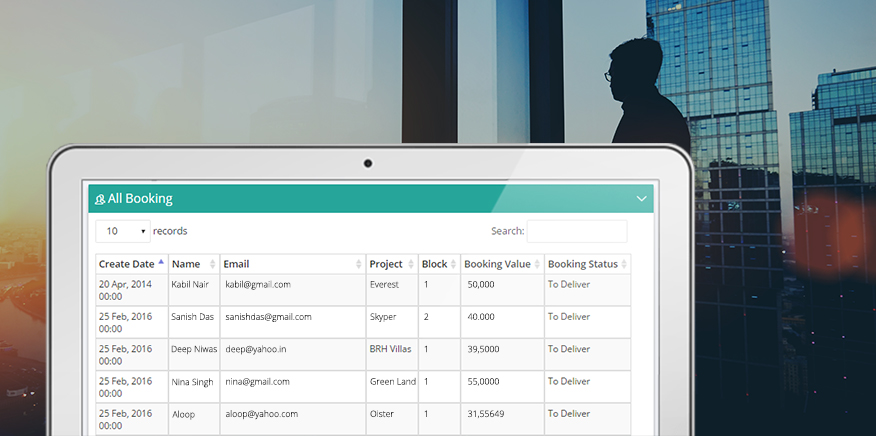Click To Deliver status in Sanish Das row
The image size is (876, 436).
pyautogui.click(x=569, y=317)
